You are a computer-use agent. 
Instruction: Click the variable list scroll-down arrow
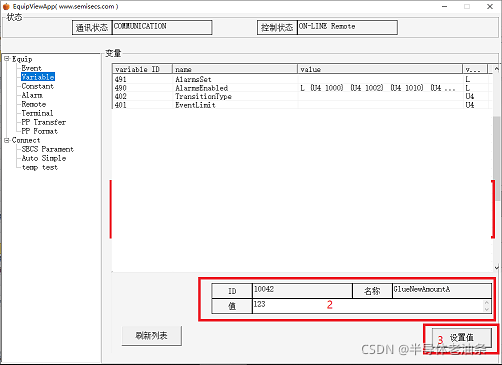(497, 267)
